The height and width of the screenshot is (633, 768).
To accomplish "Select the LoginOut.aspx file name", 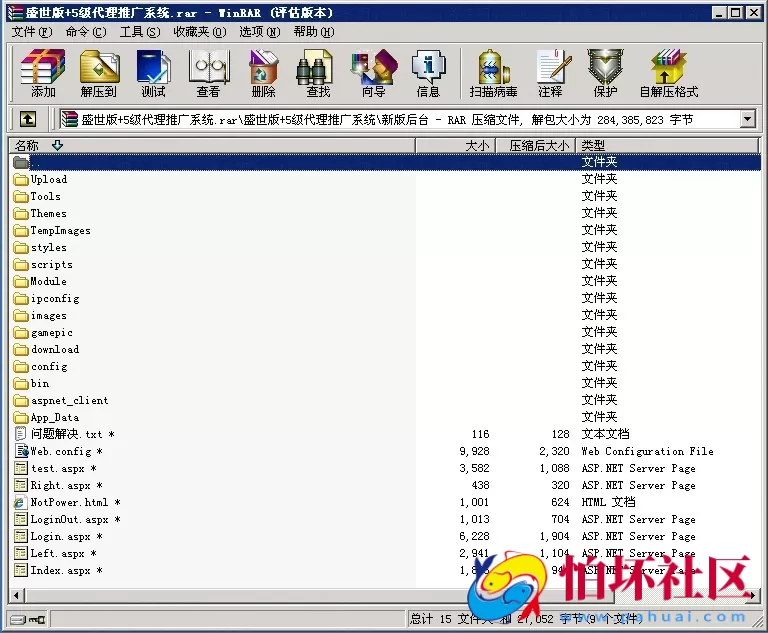I will pos(75,519).
